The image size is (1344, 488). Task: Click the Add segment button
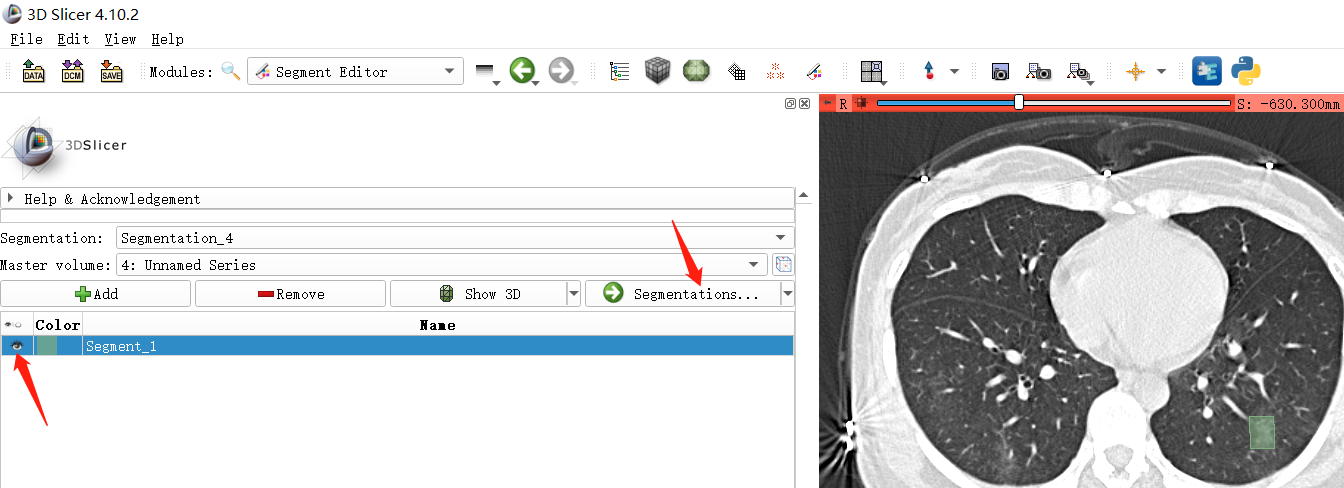tap(96, 294)
